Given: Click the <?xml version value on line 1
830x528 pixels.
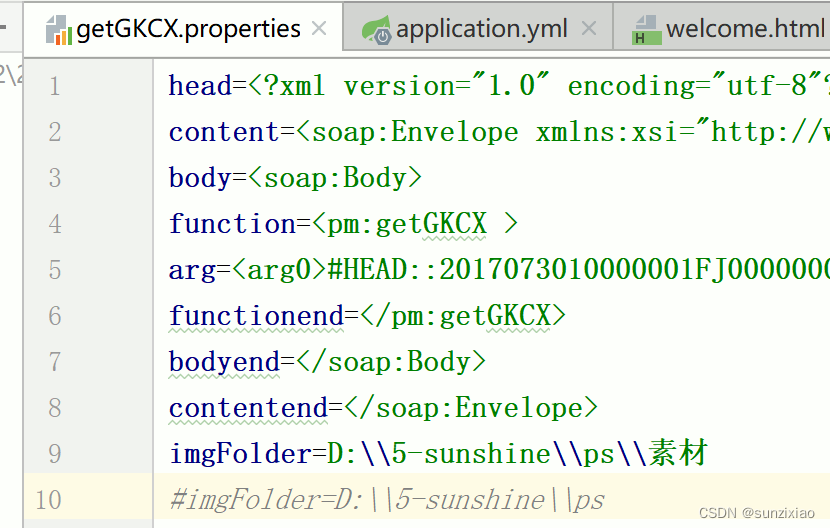Looking at the screenshot, I should [539, 86].
